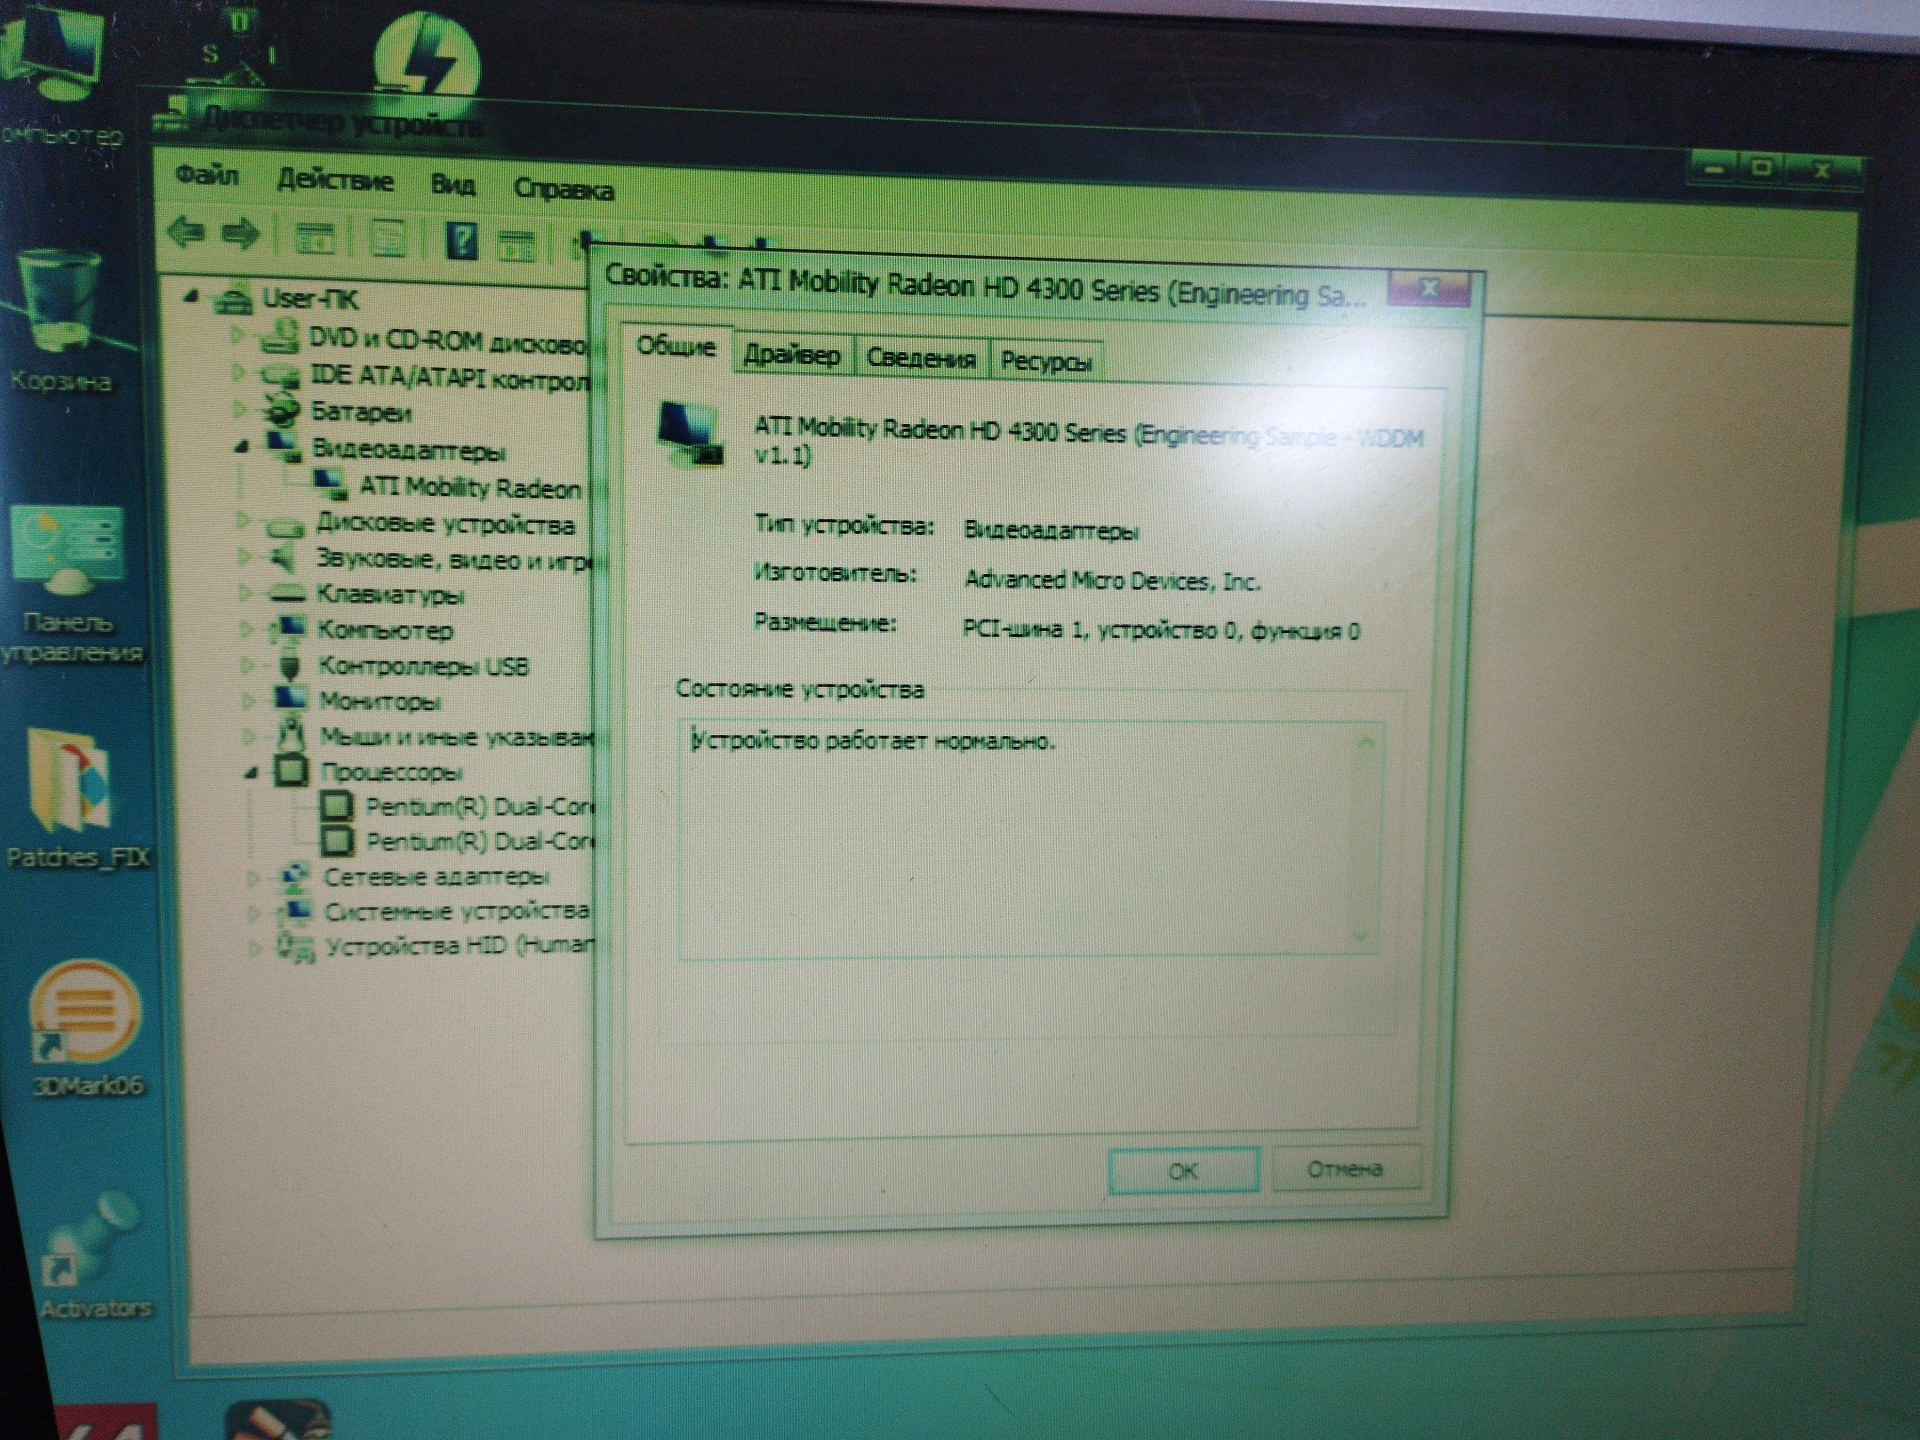Expand DVD и CD-ROM дисководы node
Image resolution: width=1920 pixels, height=1440 pixels.
point(237,335)
